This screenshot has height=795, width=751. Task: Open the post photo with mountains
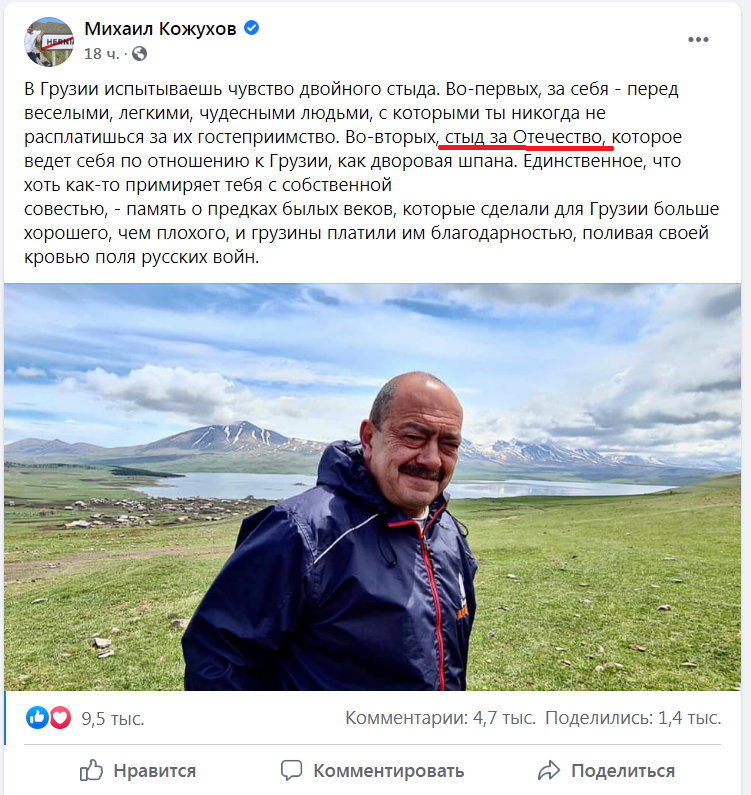pos(372,487)
